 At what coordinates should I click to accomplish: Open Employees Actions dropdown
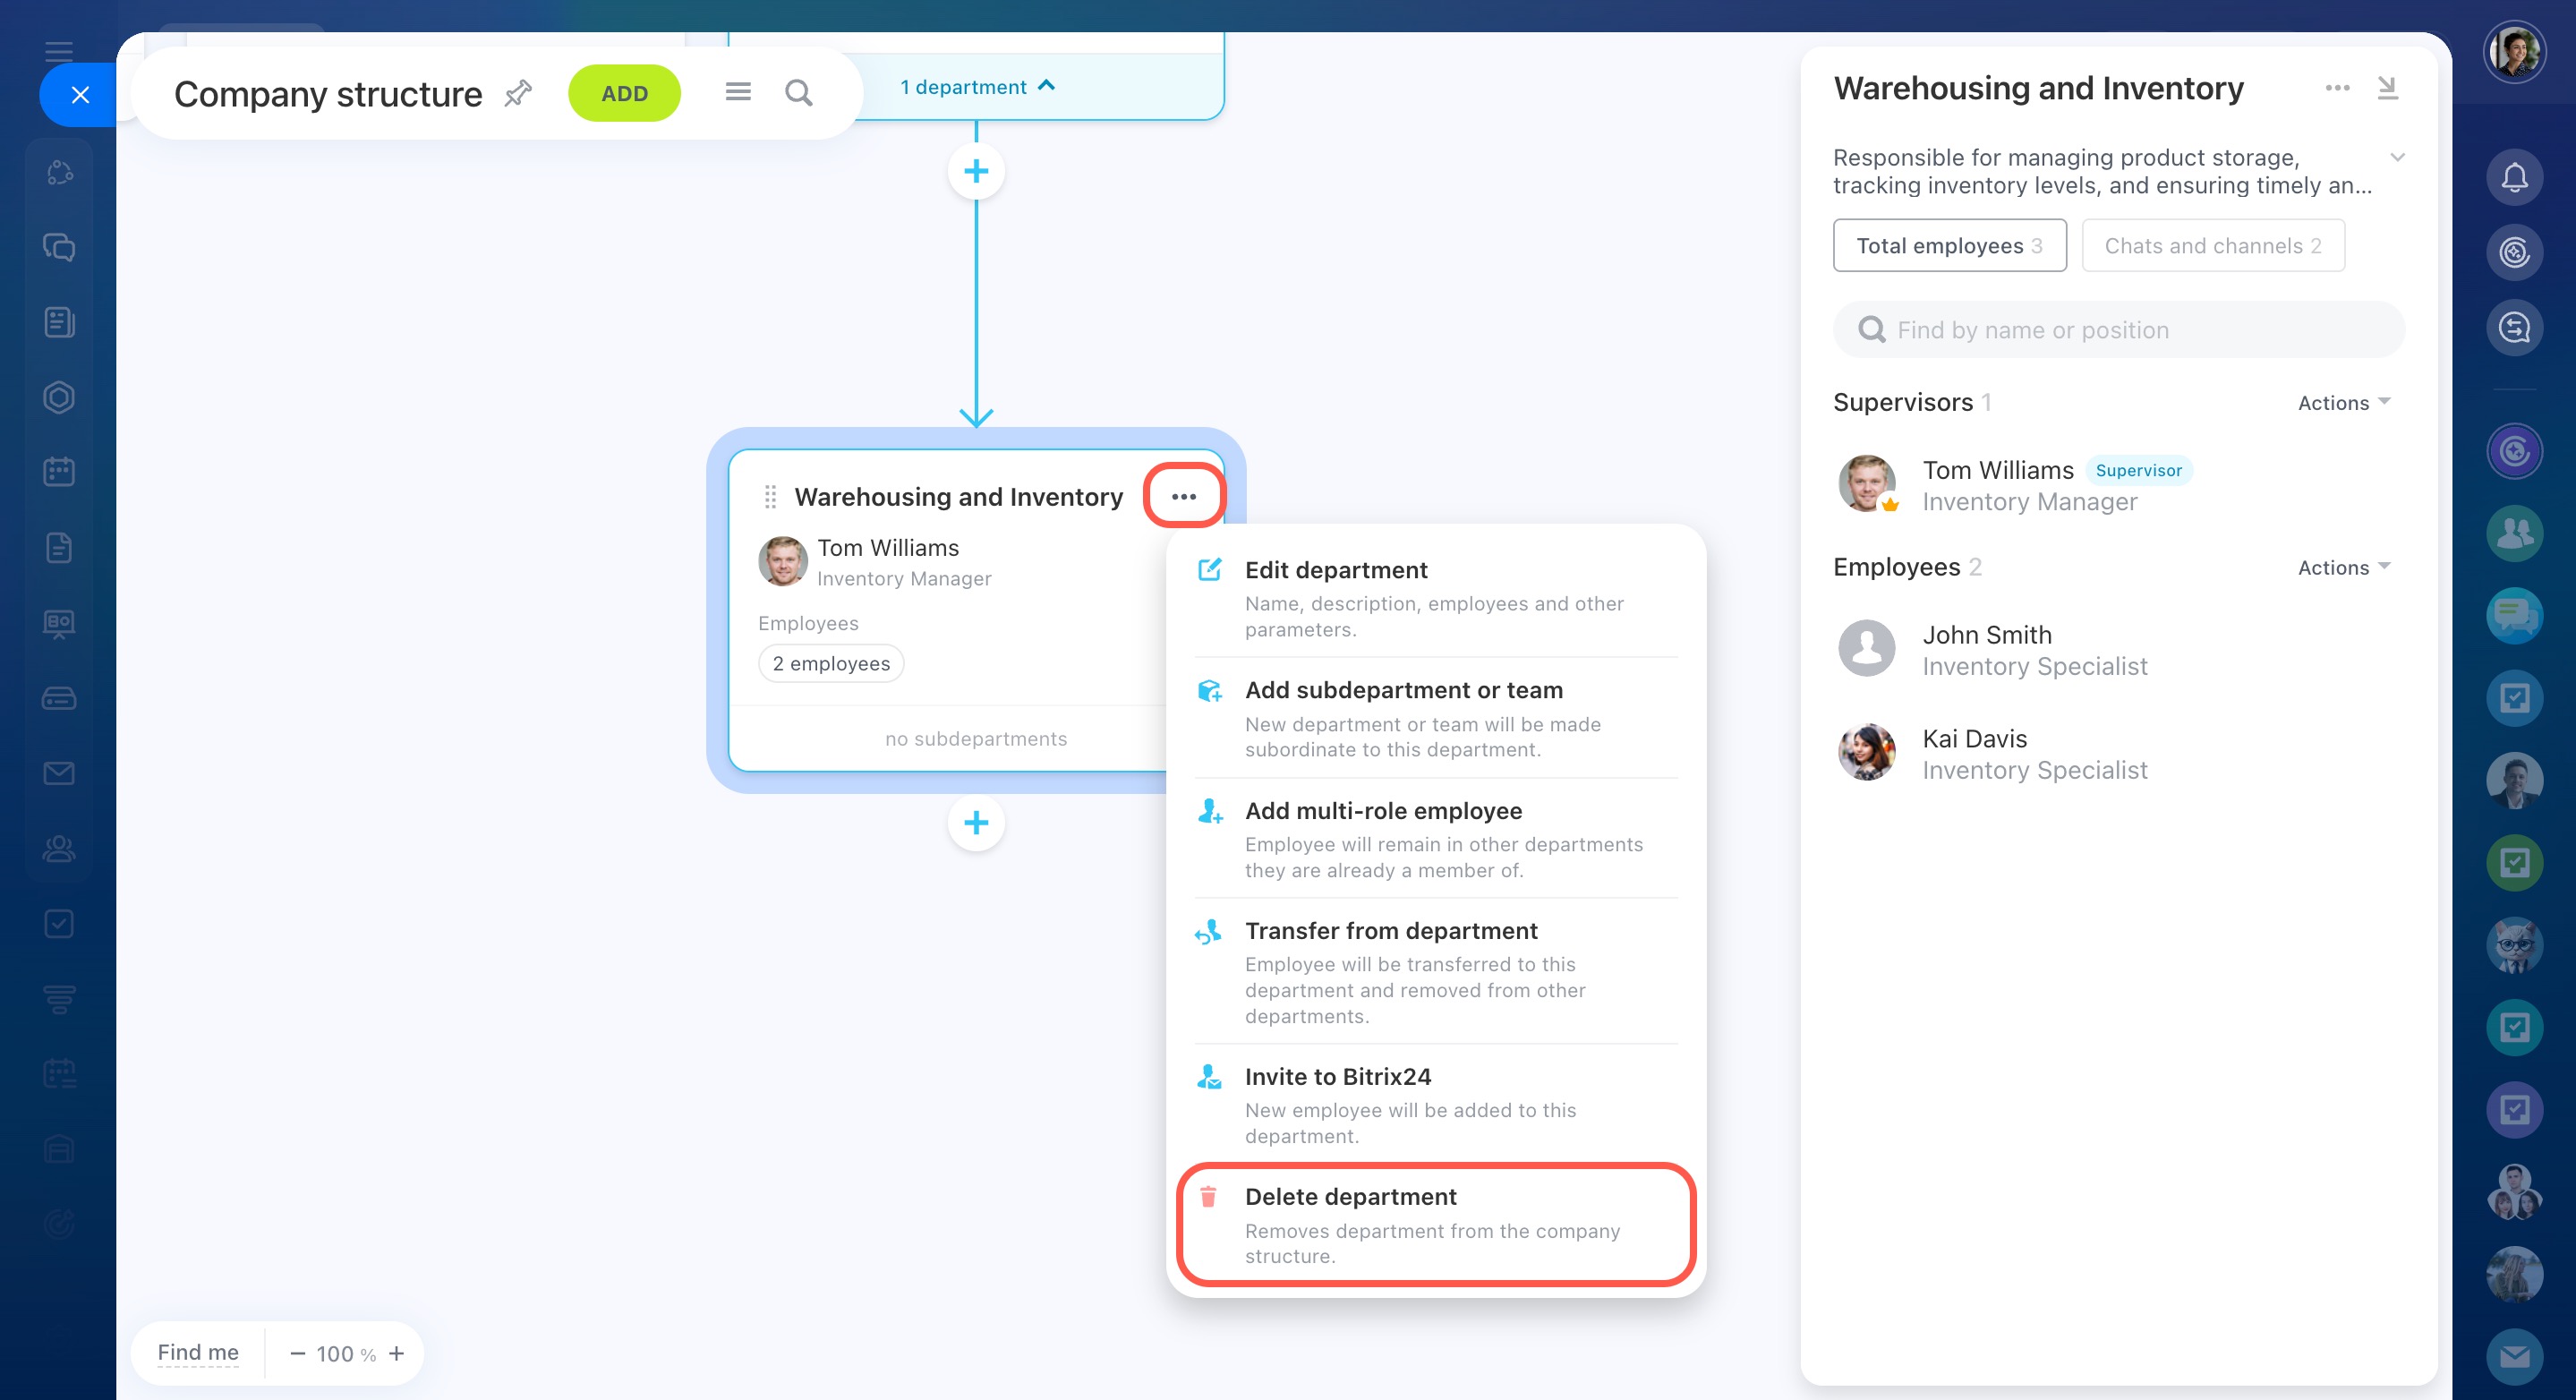click(2344, 567)
